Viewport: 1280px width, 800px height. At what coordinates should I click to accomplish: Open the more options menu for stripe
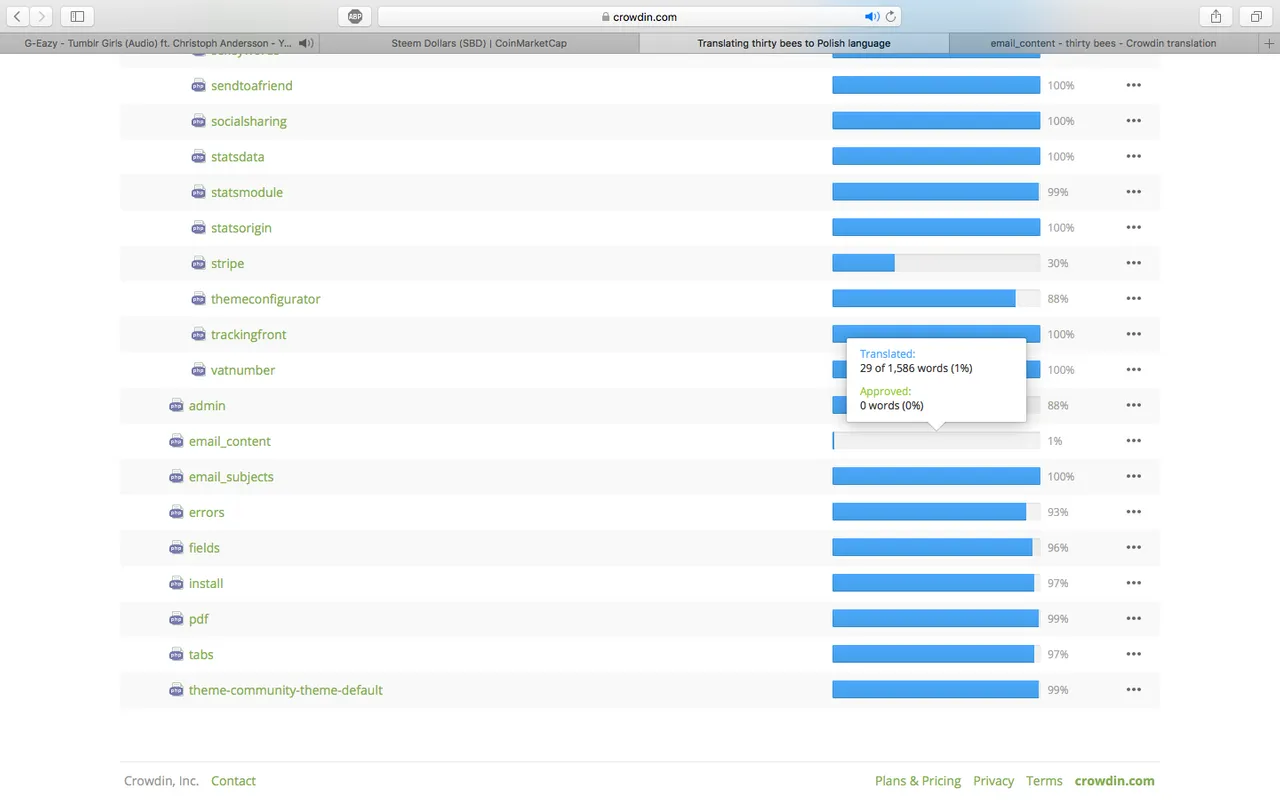coord(1133,263)
